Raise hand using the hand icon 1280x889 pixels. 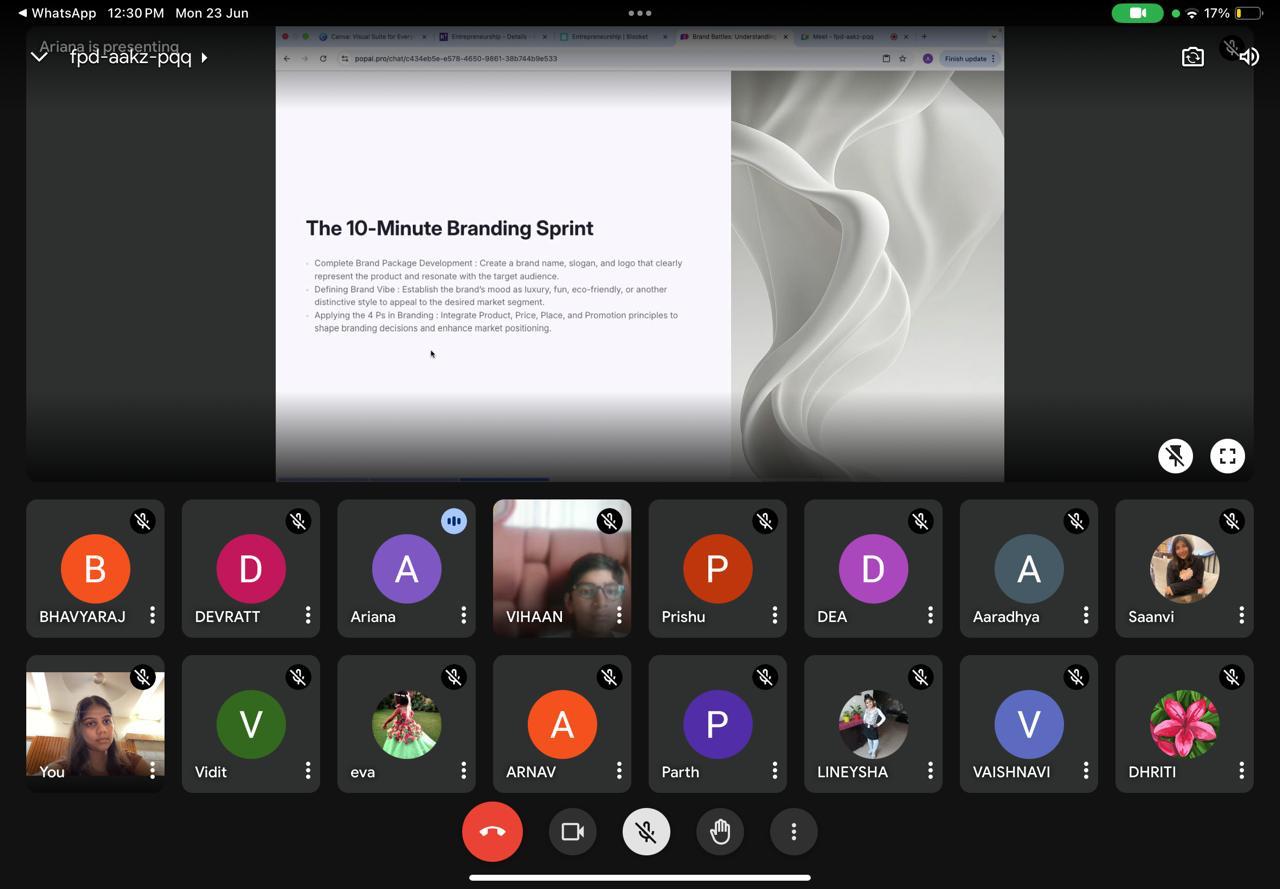(720, 831)
